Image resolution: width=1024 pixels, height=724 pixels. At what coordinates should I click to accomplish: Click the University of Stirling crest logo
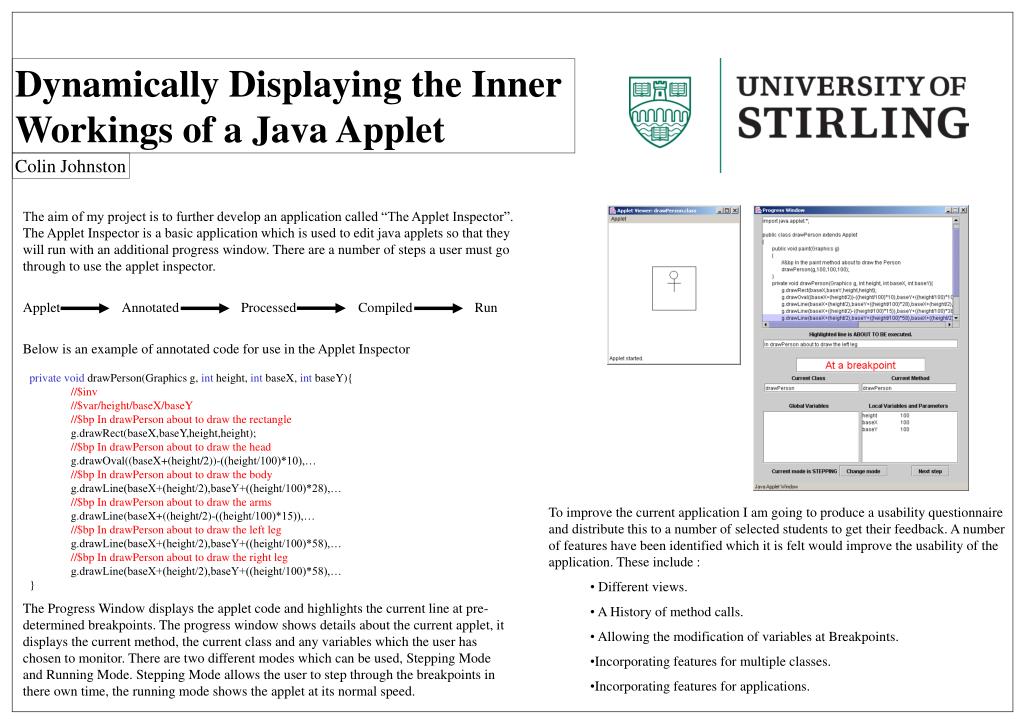click(x=660, y=111)
